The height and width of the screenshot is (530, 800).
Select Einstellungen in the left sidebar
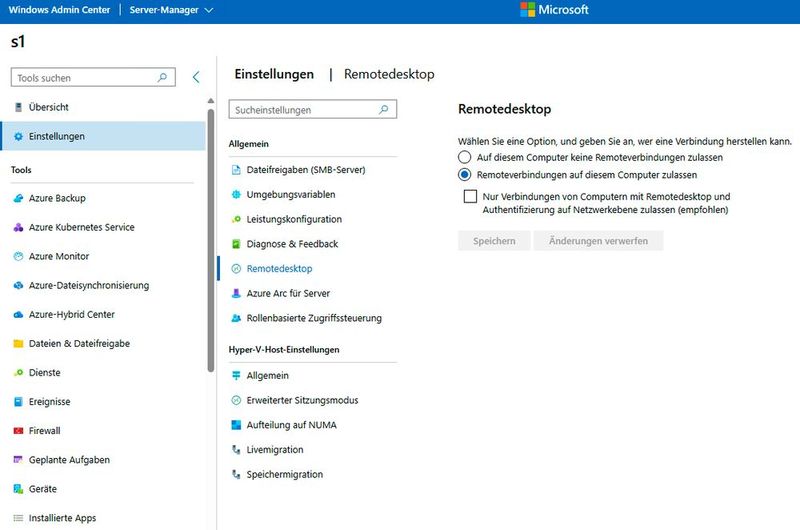tap(103, 136)
